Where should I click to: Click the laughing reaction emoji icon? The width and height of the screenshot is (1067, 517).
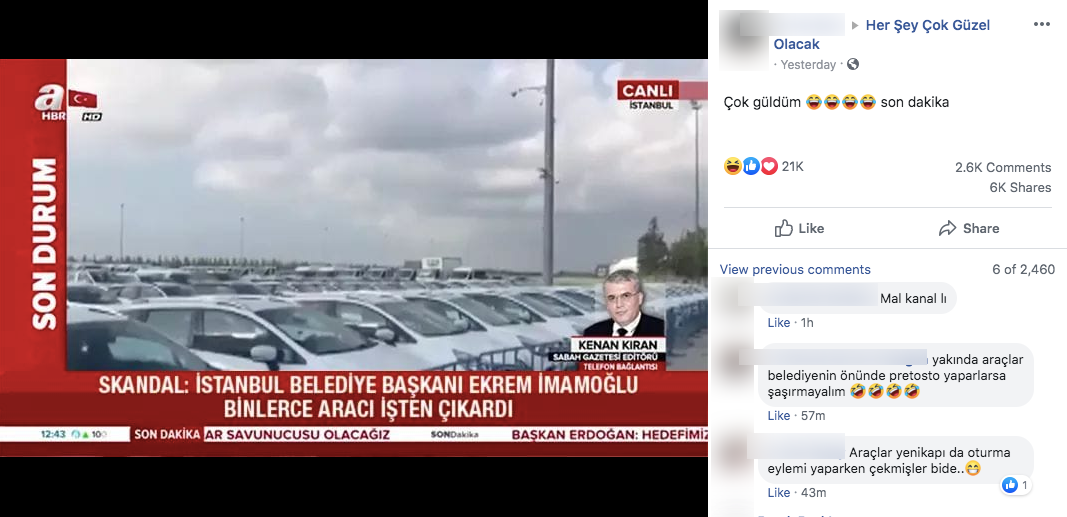coord(733,166)
